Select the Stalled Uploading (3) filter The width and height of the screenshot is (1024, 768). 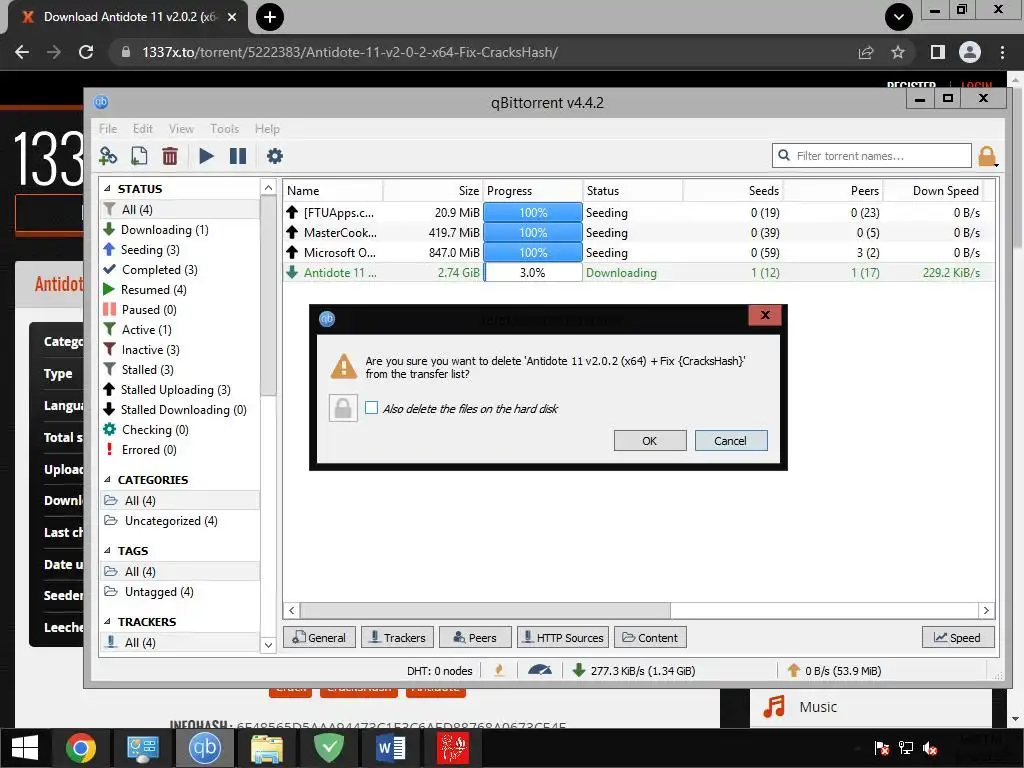(176, 390)
